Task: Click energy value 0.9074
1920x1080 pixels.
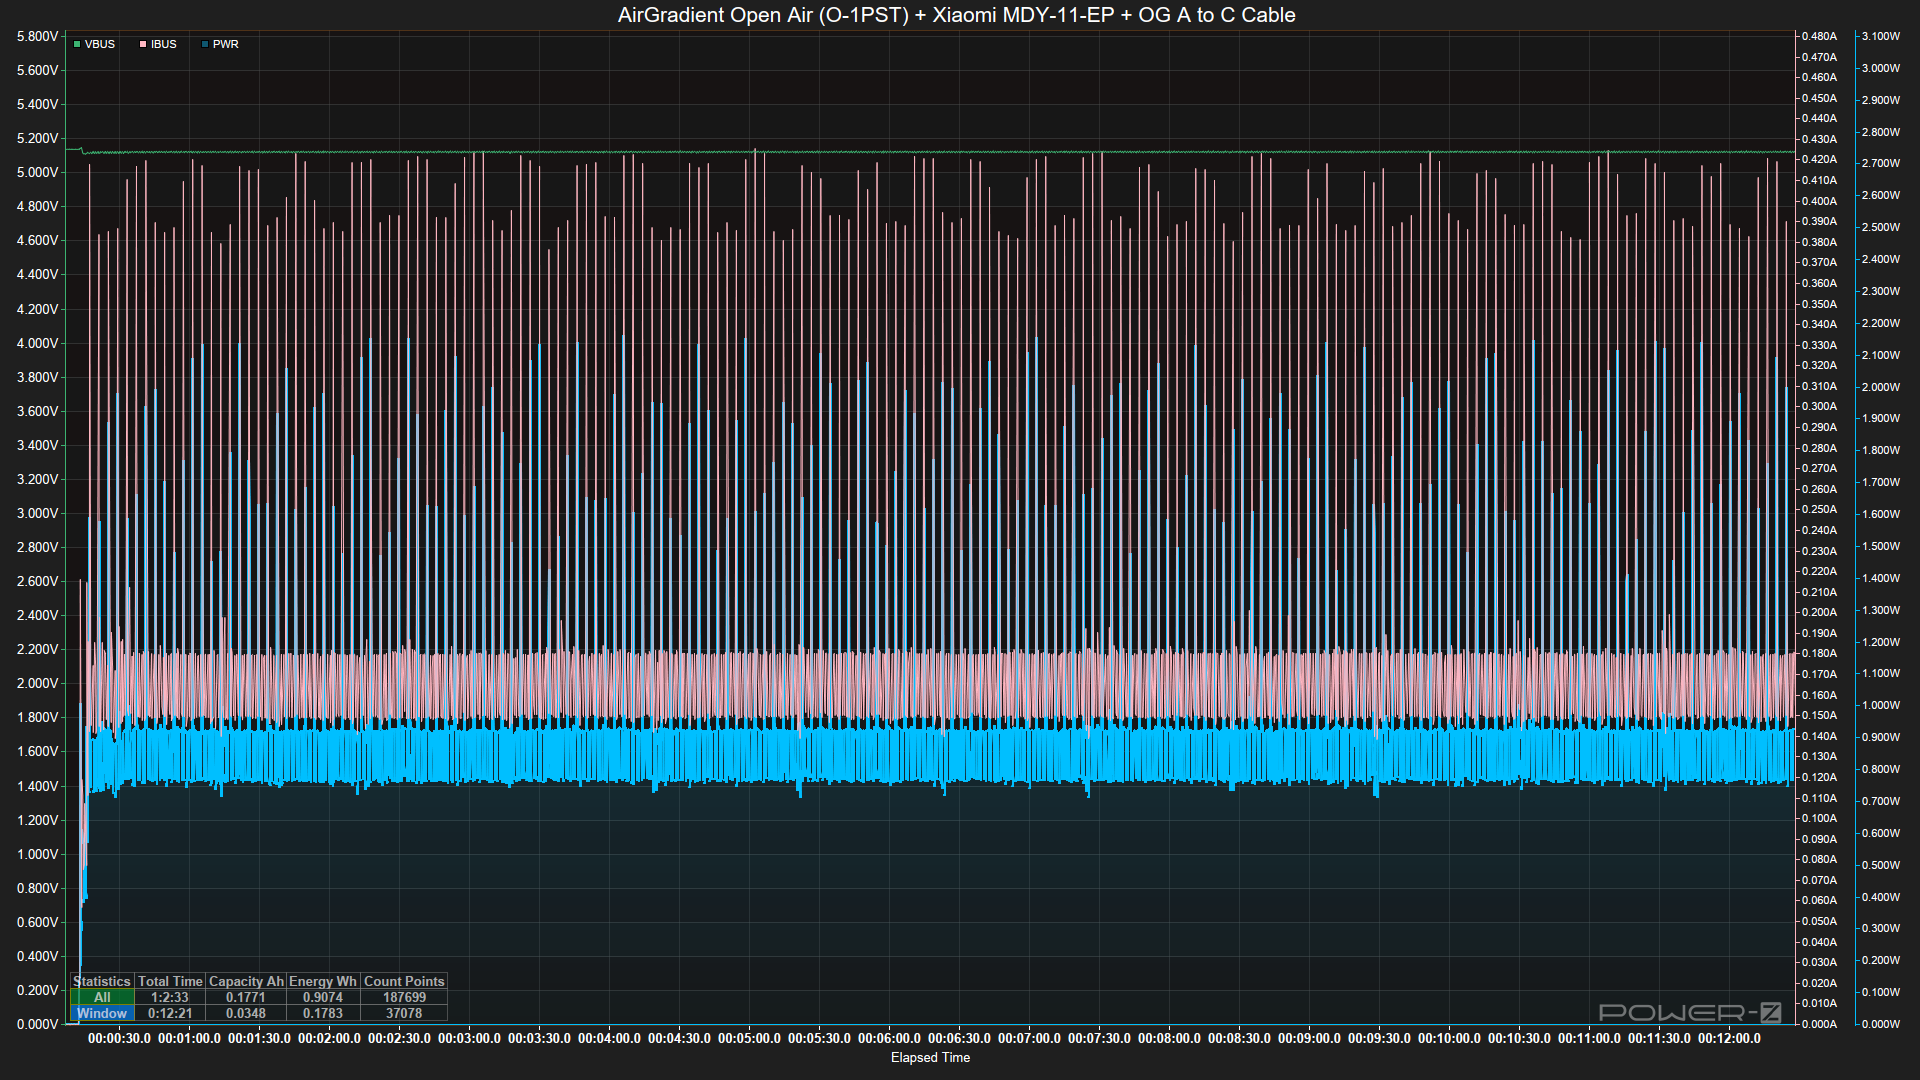Action: (323, 997)
